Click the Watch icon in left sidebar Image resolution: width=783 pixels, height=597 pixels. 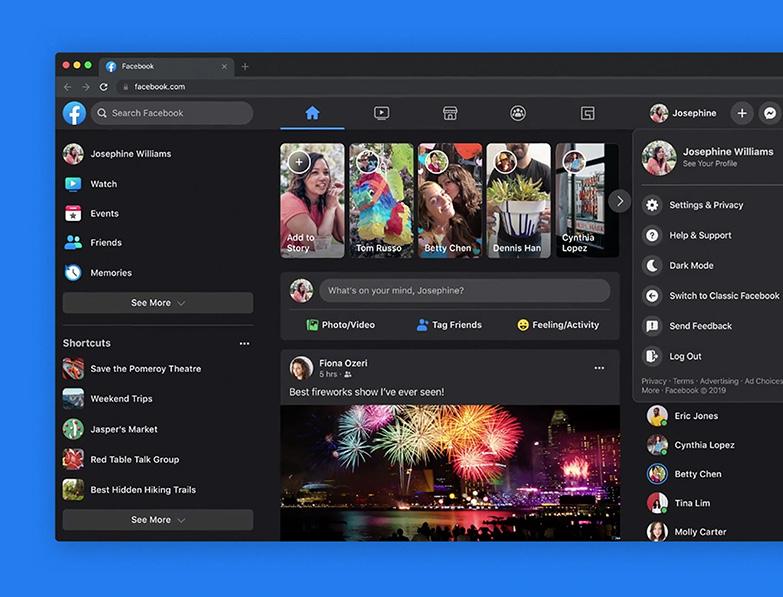(73, 184)
